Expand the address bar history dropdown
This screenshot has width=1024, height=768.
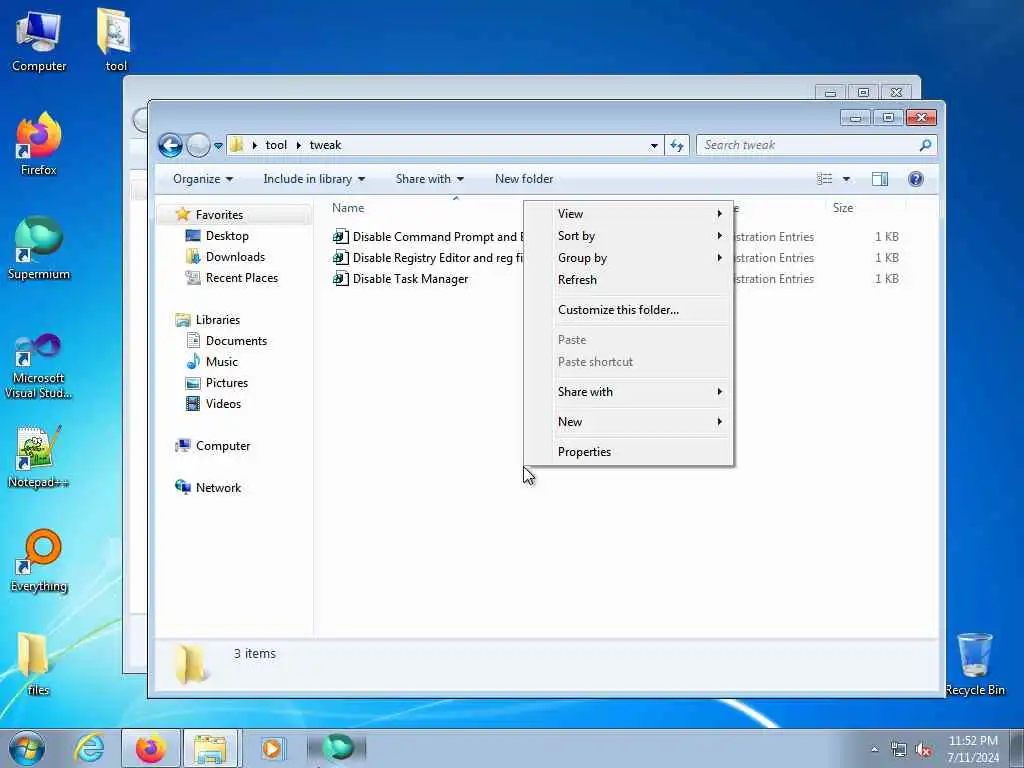(x=654, y=146)
